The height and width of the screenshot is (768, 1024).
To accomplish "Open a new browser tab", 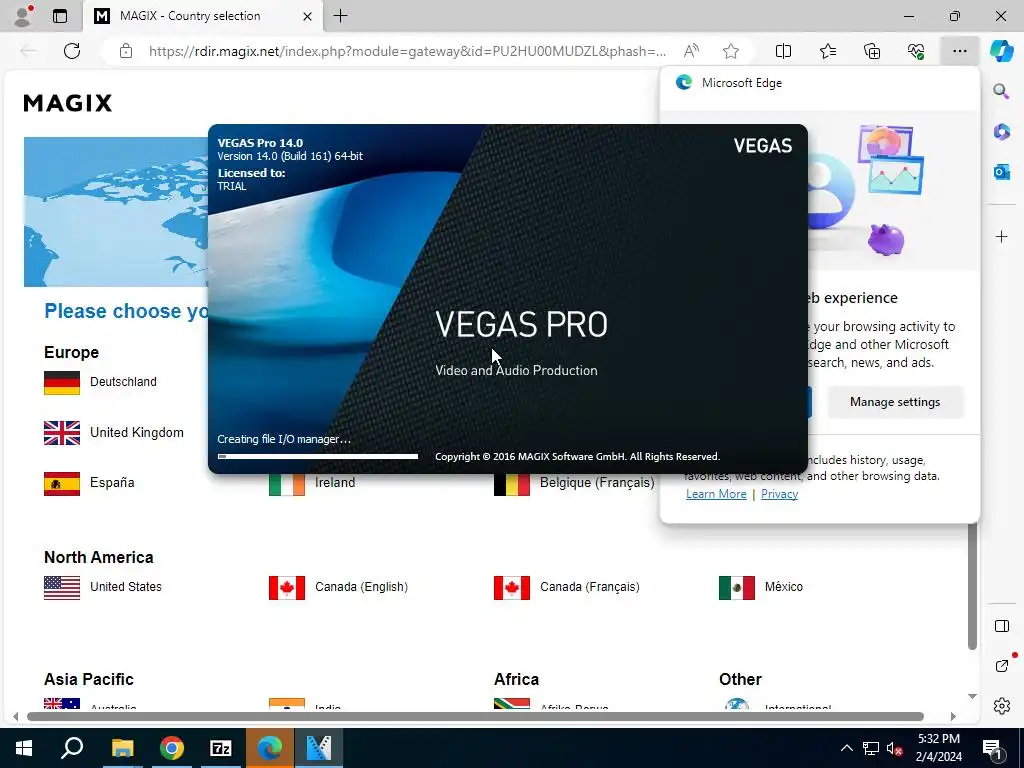I will pyautogui.click(x=340, y=16).
